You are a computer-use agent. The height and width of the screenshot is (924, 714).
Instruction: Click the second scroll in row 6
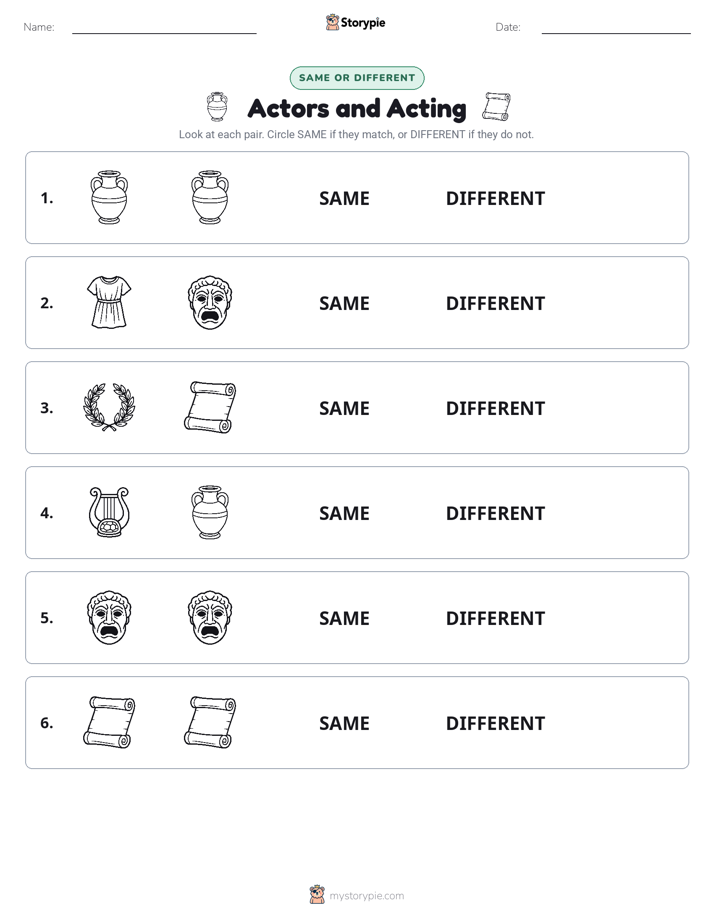click(210, 722)
